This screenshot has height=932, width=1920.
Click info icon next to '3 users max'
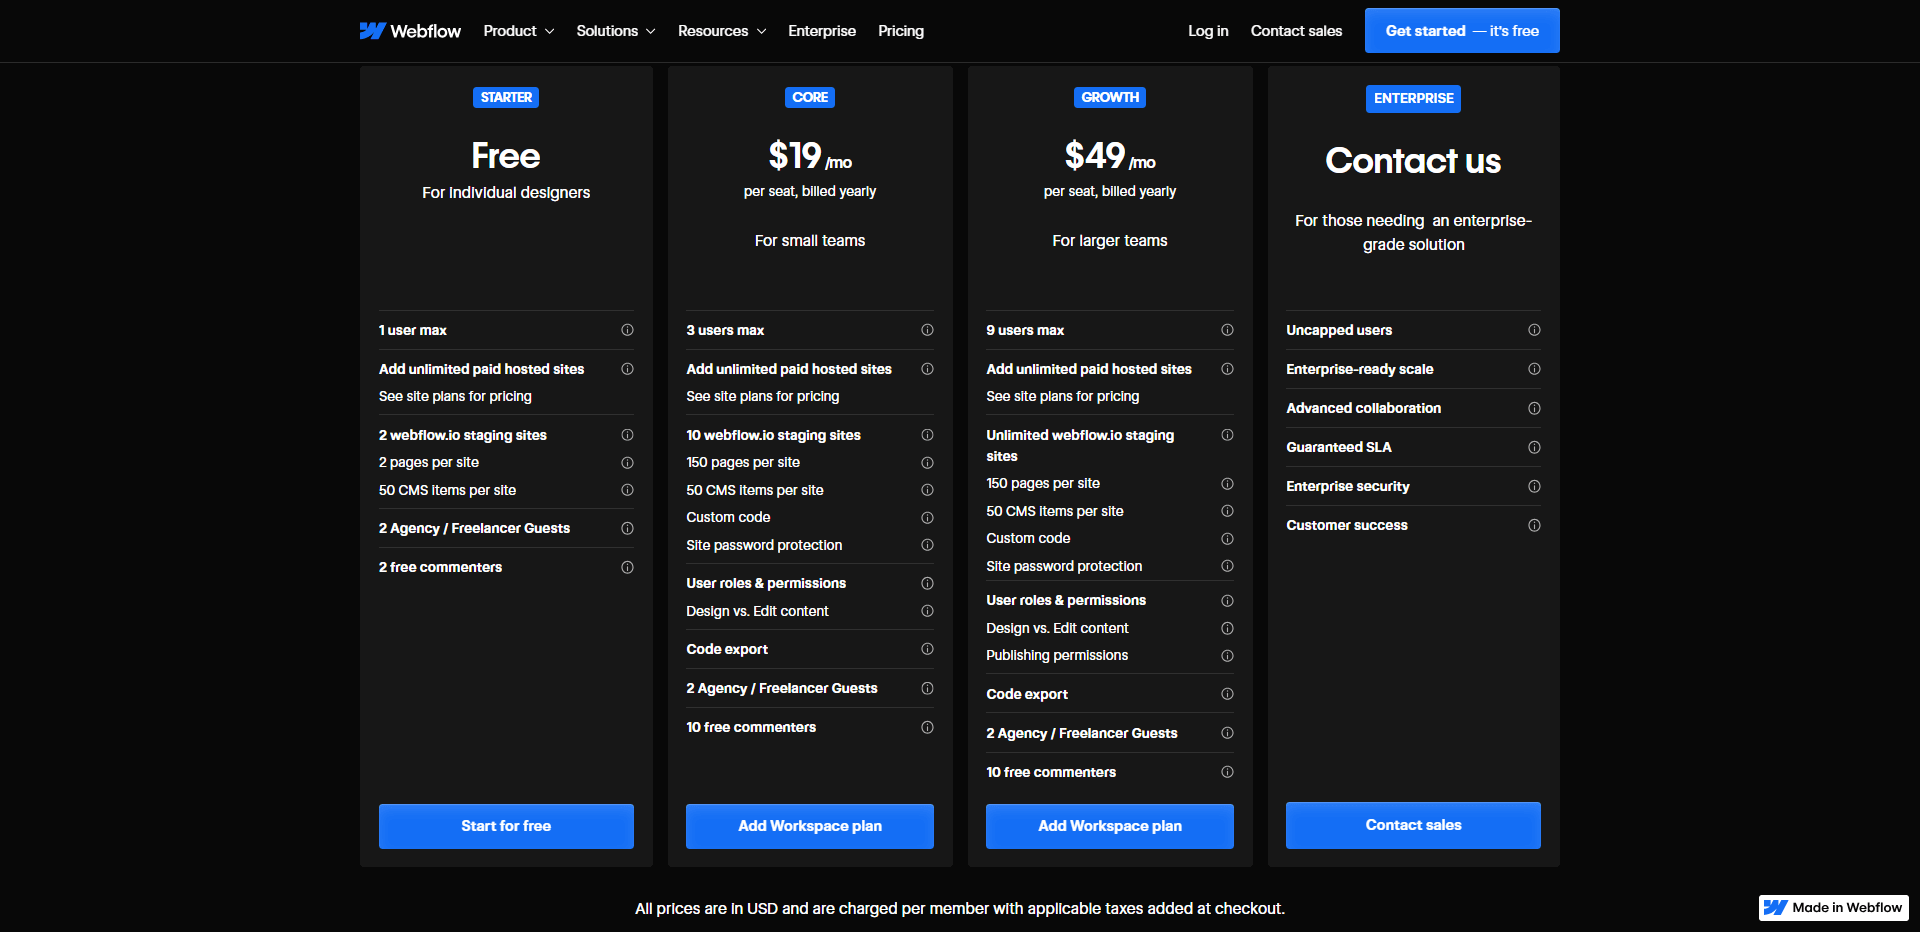pos(927,330)
